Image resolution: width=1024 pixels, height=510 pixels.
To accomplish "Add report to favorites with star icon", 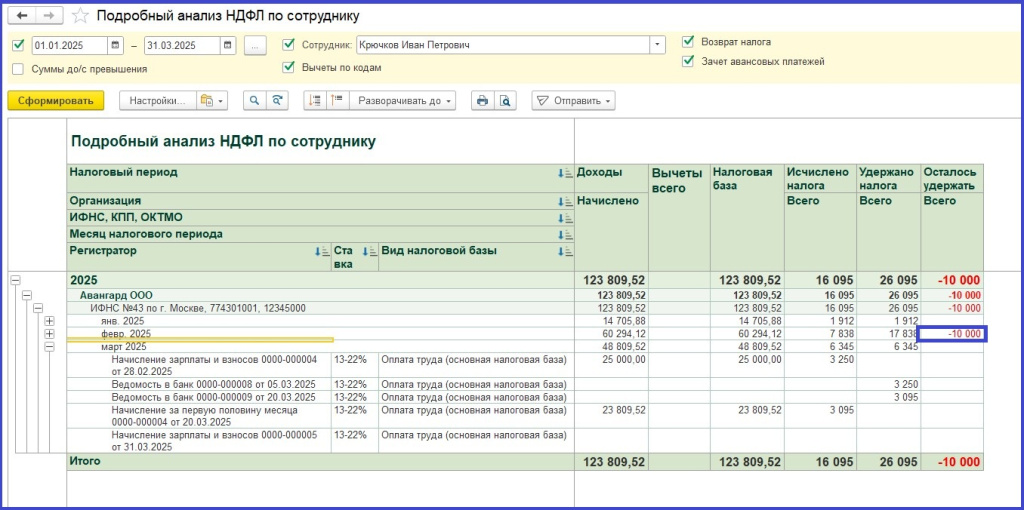I will point(81,17).
